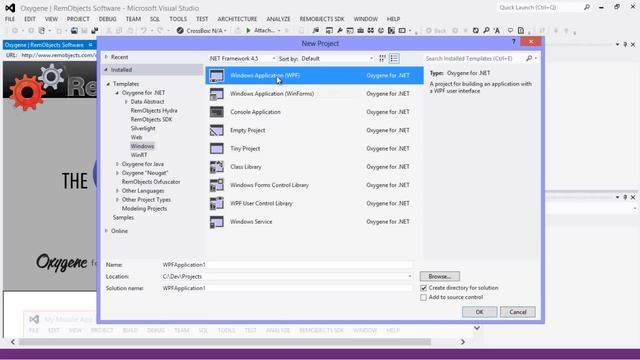
Task: Click the search magnifier in template search
Action: (529, 58)
